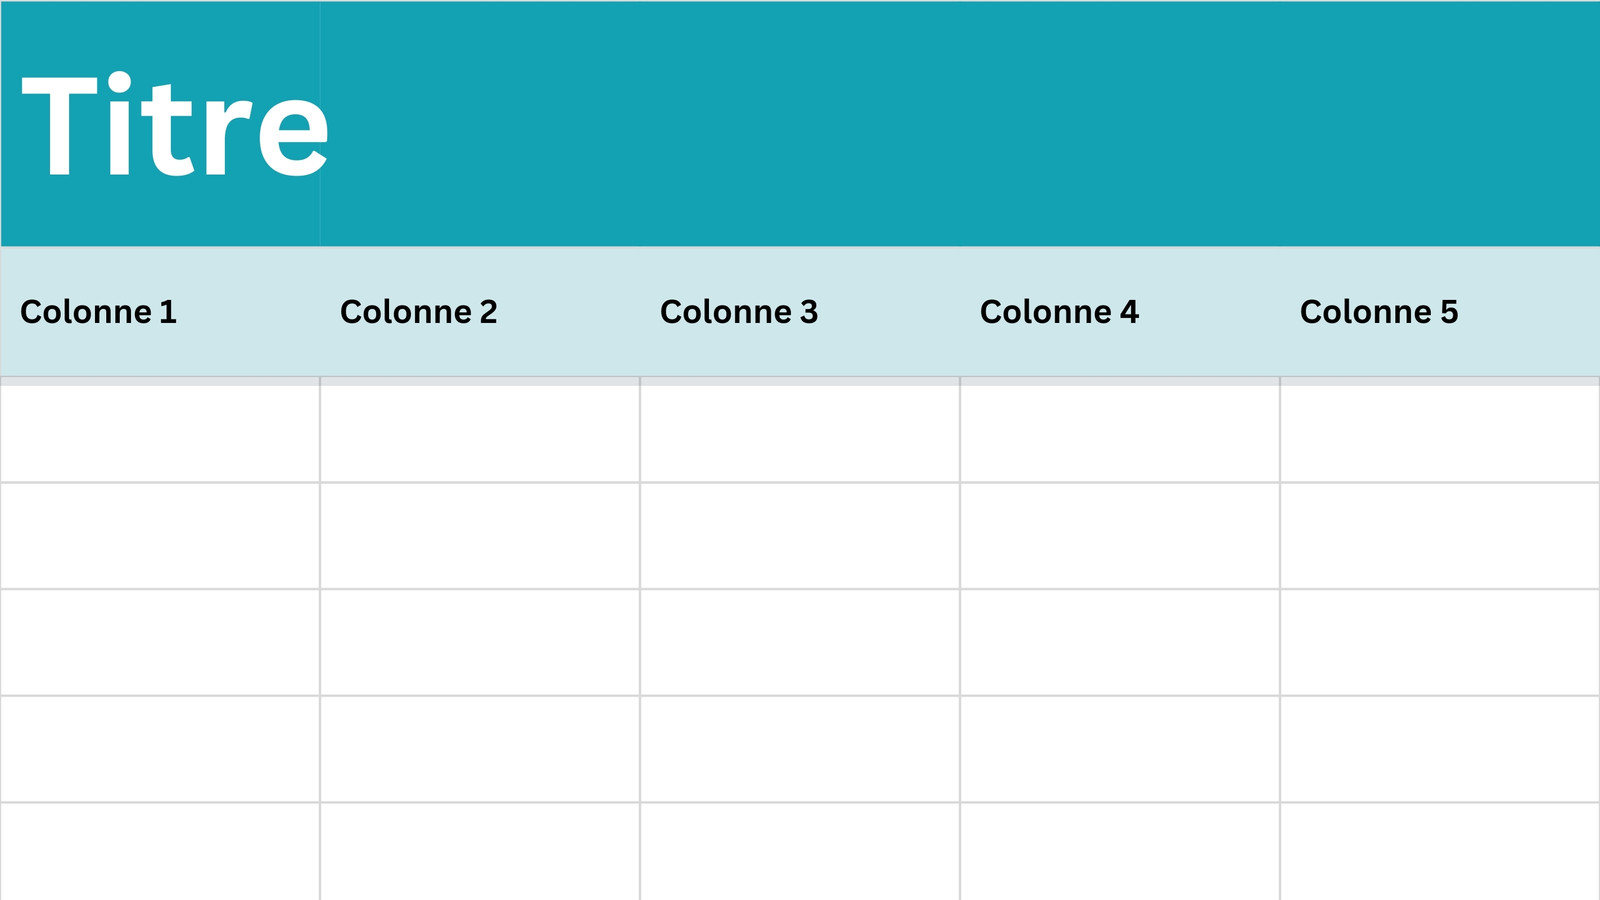Select the Colonne 2 header cell
This screenshot has width=1600, height=900.
pyautogui.click(x=480, y=311)
